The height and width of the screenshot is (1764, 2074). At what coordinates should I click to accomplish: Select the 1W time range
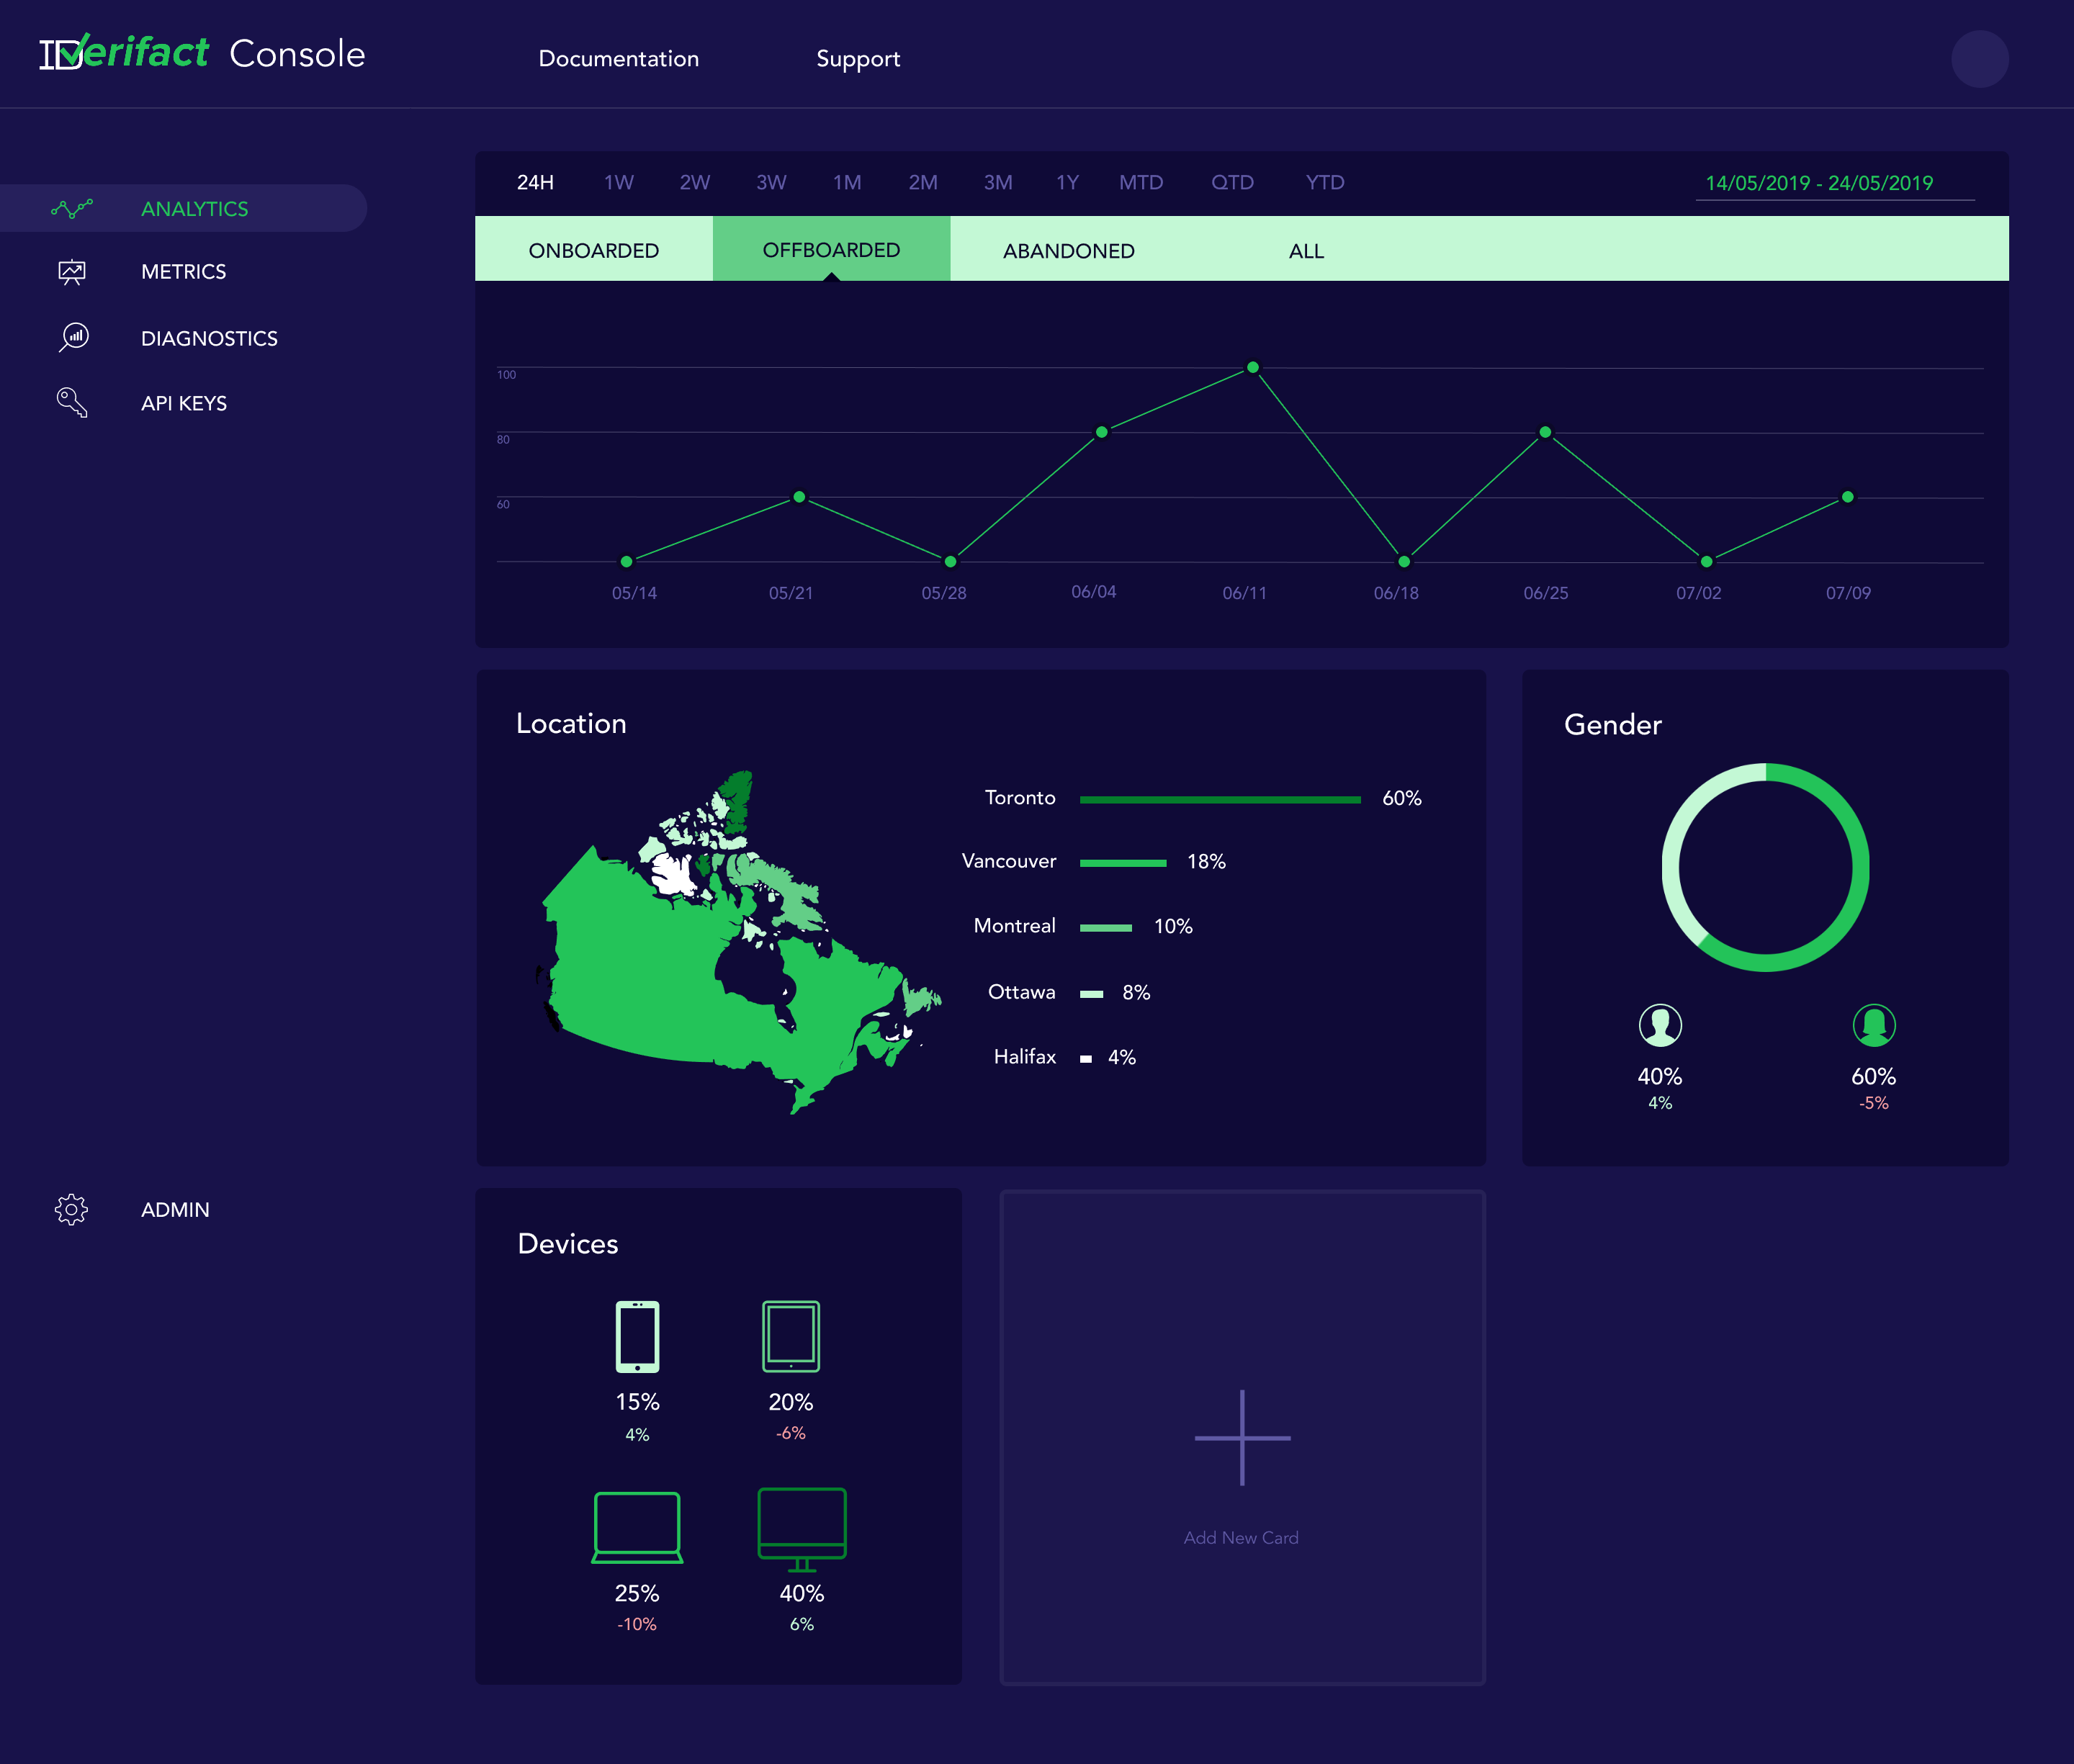pyautogui.click(x=619, y=182)
